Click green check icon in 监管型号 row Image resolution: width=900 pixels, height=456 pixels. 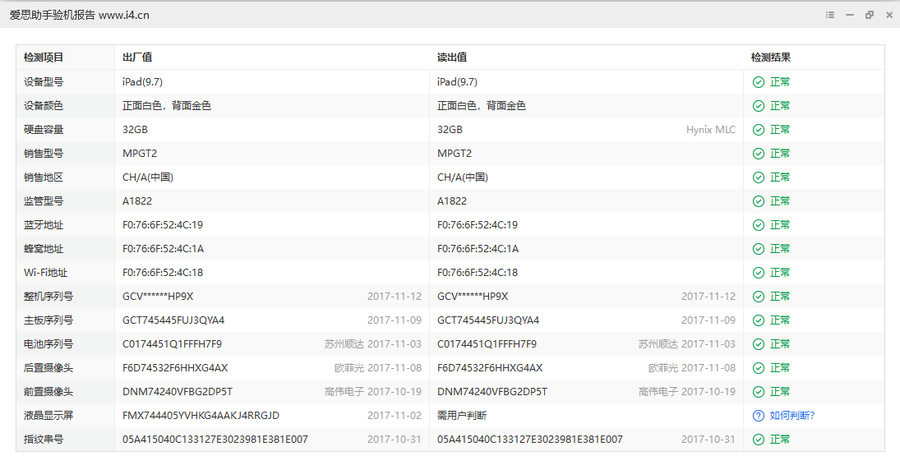pos(758,201)
